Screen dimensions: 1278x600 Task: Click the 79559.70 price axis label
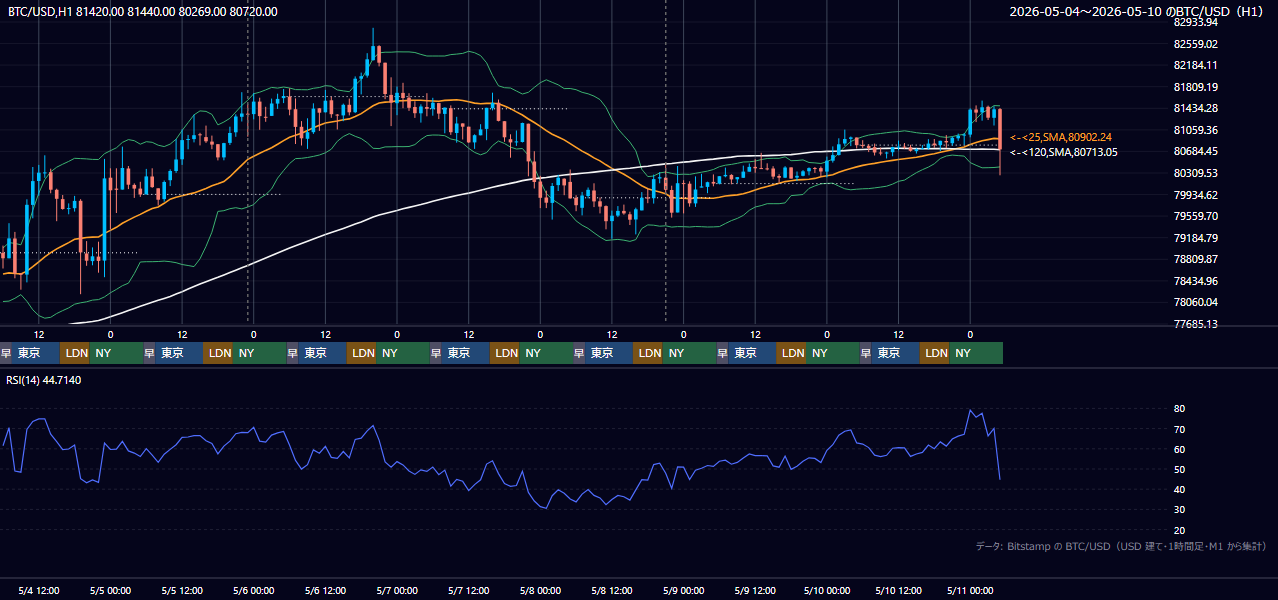pyautogui.click(x=1195, y=216)
